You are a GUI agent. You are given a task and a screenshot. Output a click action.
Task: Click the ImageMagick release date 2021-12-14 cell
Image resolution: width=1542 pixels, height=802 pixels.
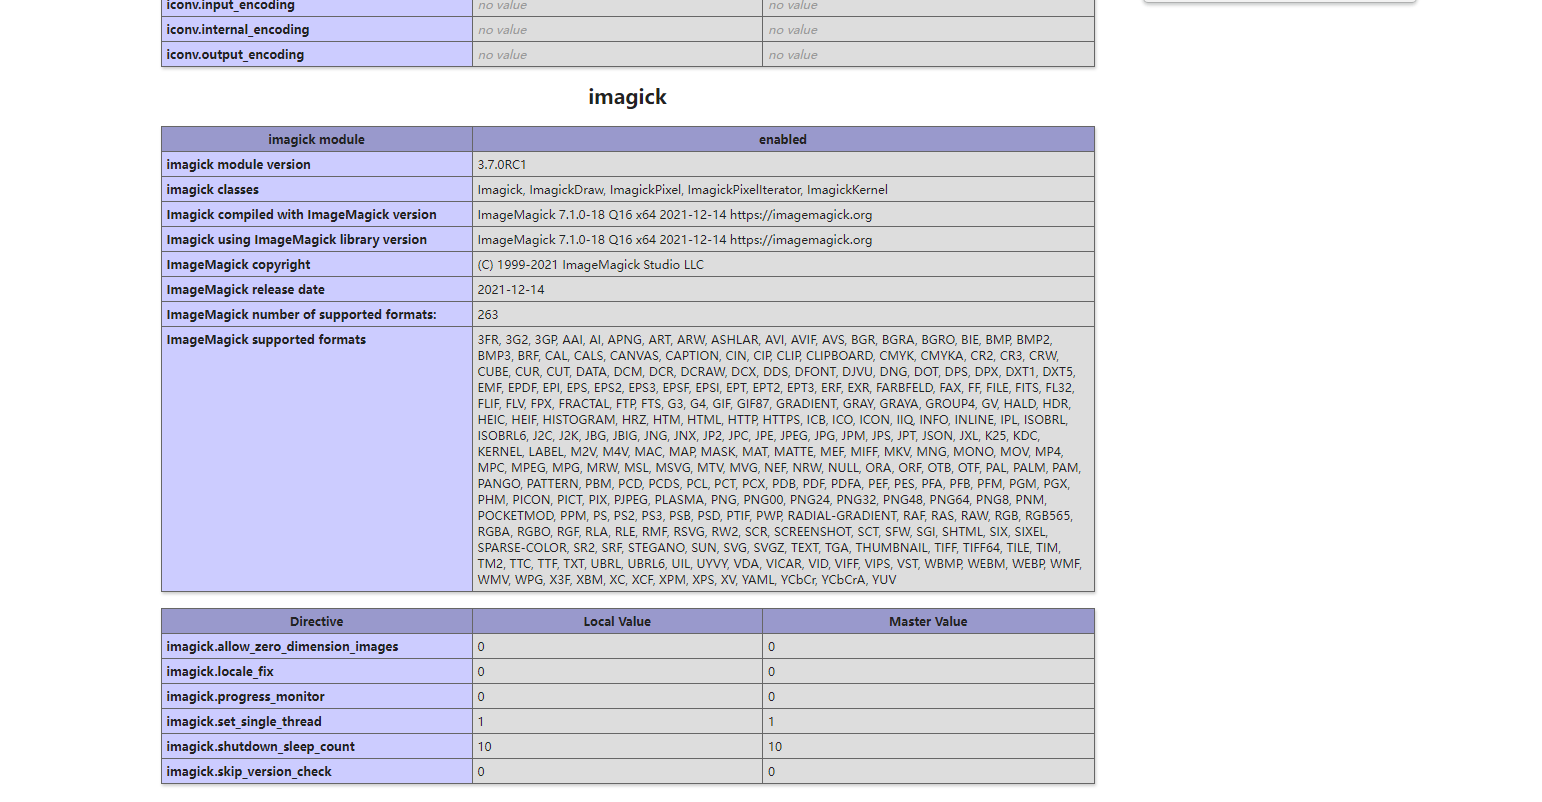click(783, 290)
